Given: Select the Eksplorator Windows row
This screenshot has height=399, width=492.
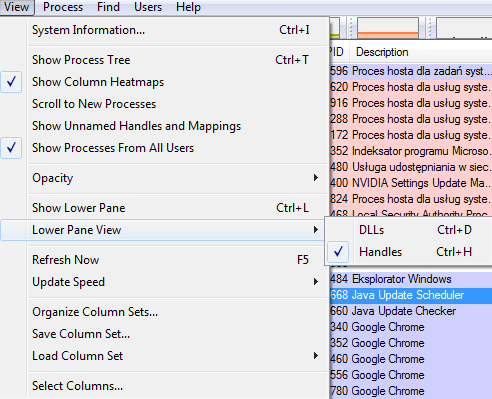Looking at the screenshot, I should pyautogui.click(x=411, y=279).
